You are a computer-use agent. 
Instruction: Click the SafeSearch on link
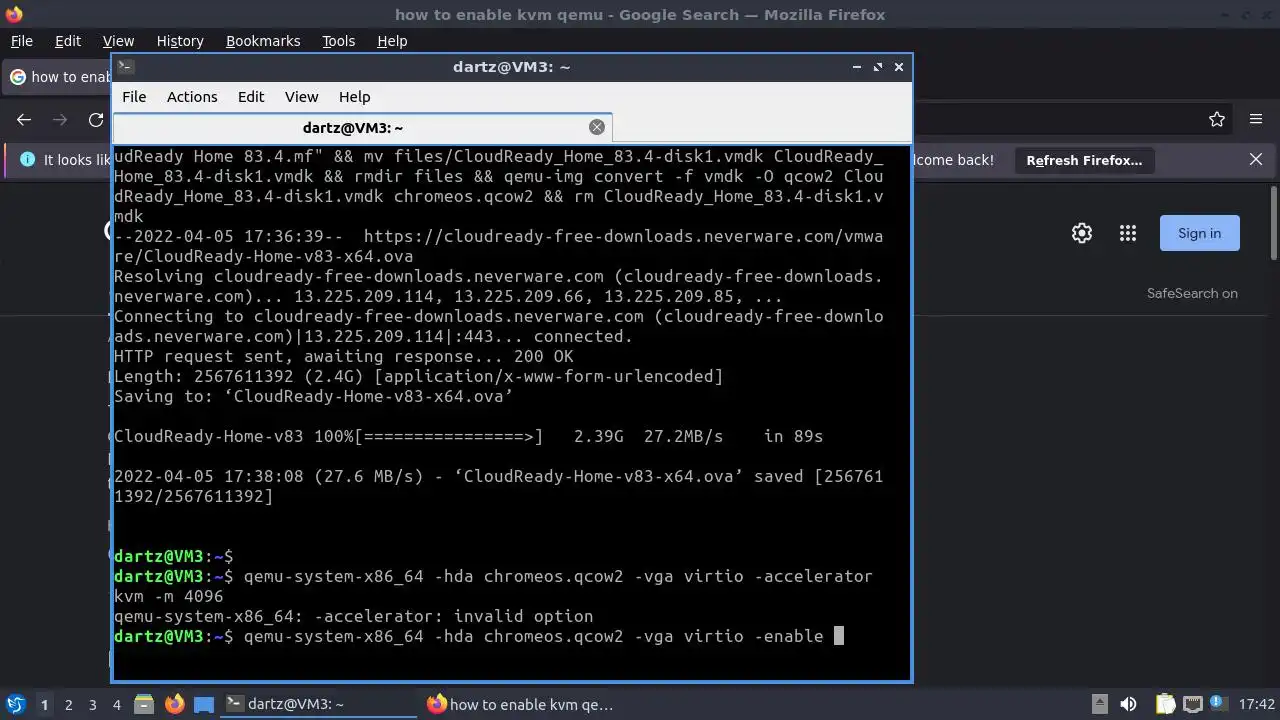(x=1192, y=293)
